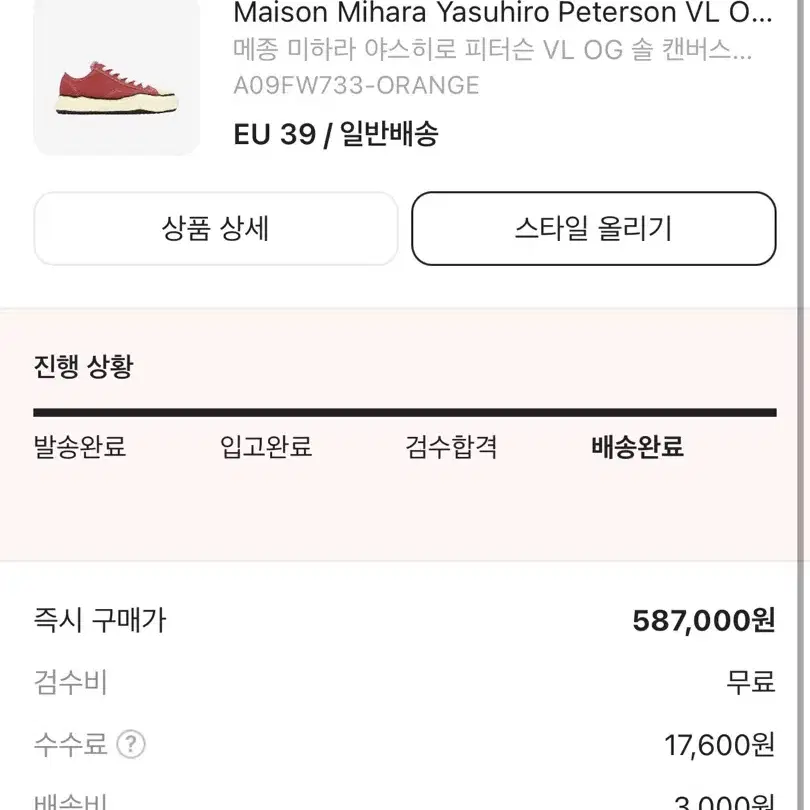
Task: Click the 17,600원 fee amount
Action: coord(720,744)
